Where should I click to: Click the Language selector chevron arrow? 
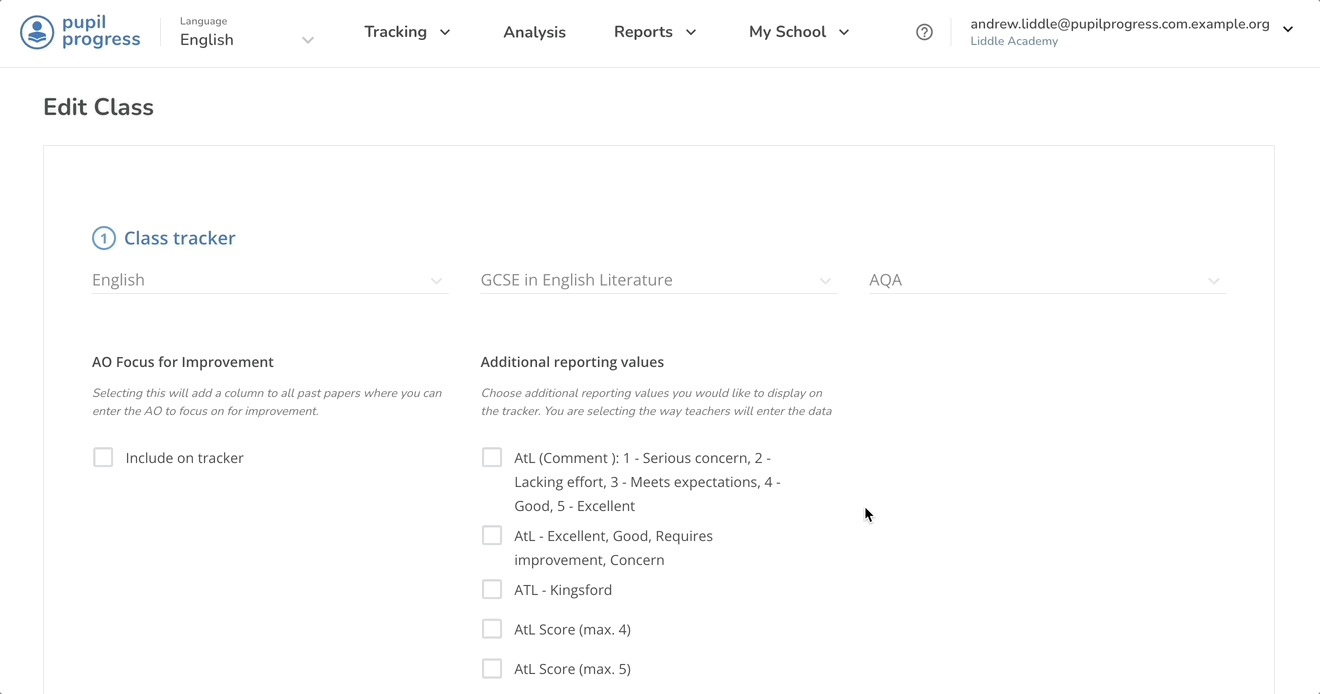click(x=308, y=40)
